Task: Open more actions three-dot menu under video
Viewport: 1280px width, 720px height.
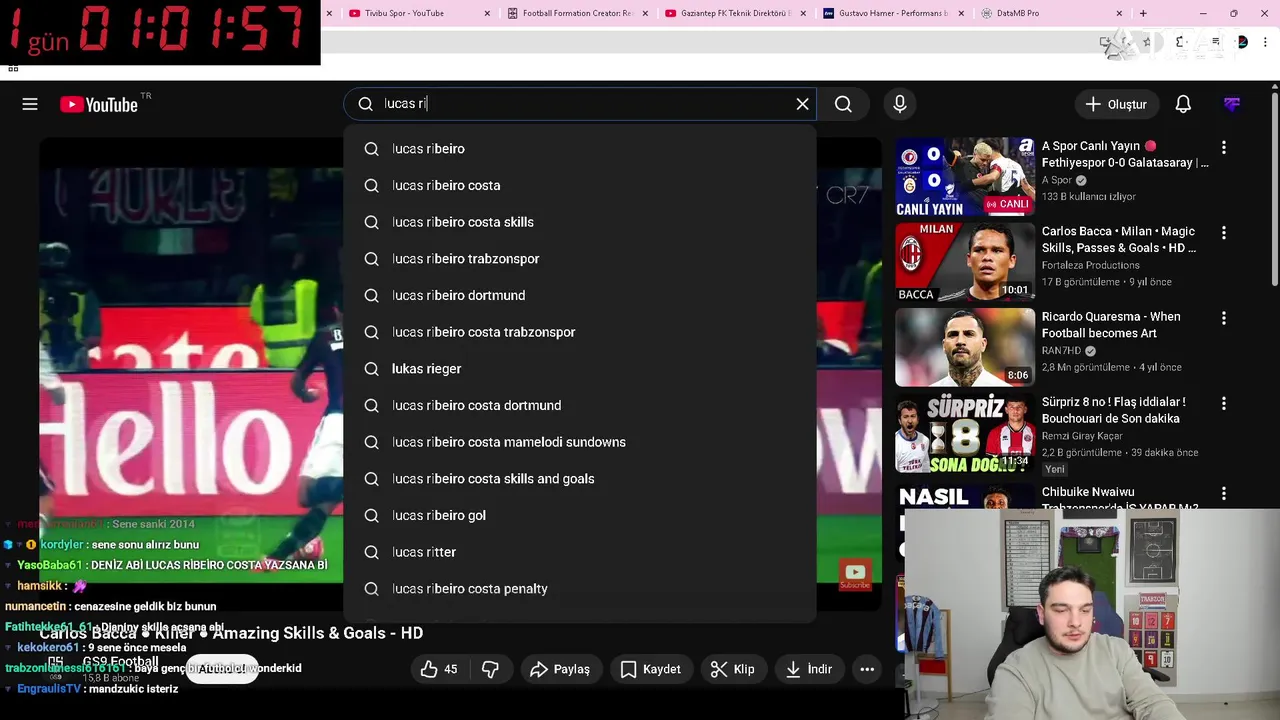Action: [x=867, y=669]
